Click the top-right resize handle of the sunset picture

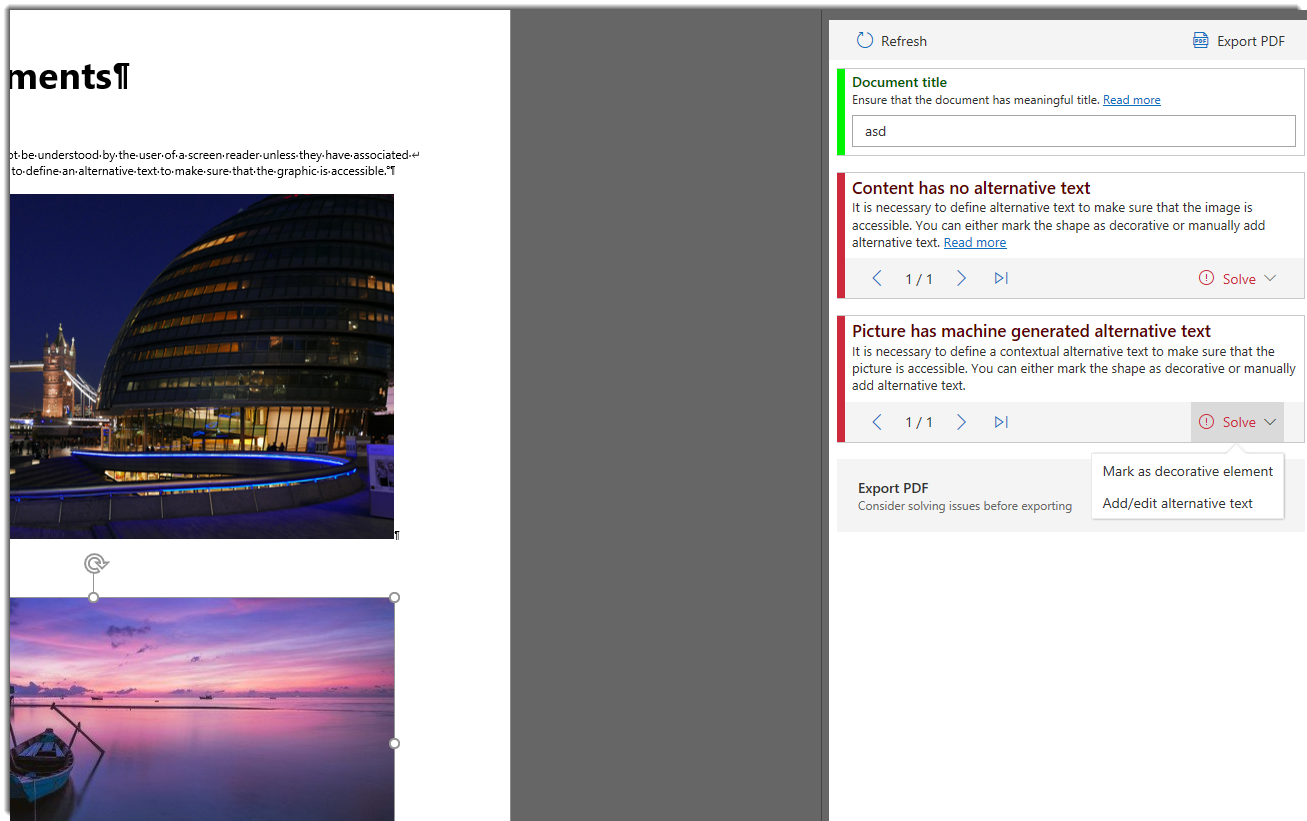[394, 597]
